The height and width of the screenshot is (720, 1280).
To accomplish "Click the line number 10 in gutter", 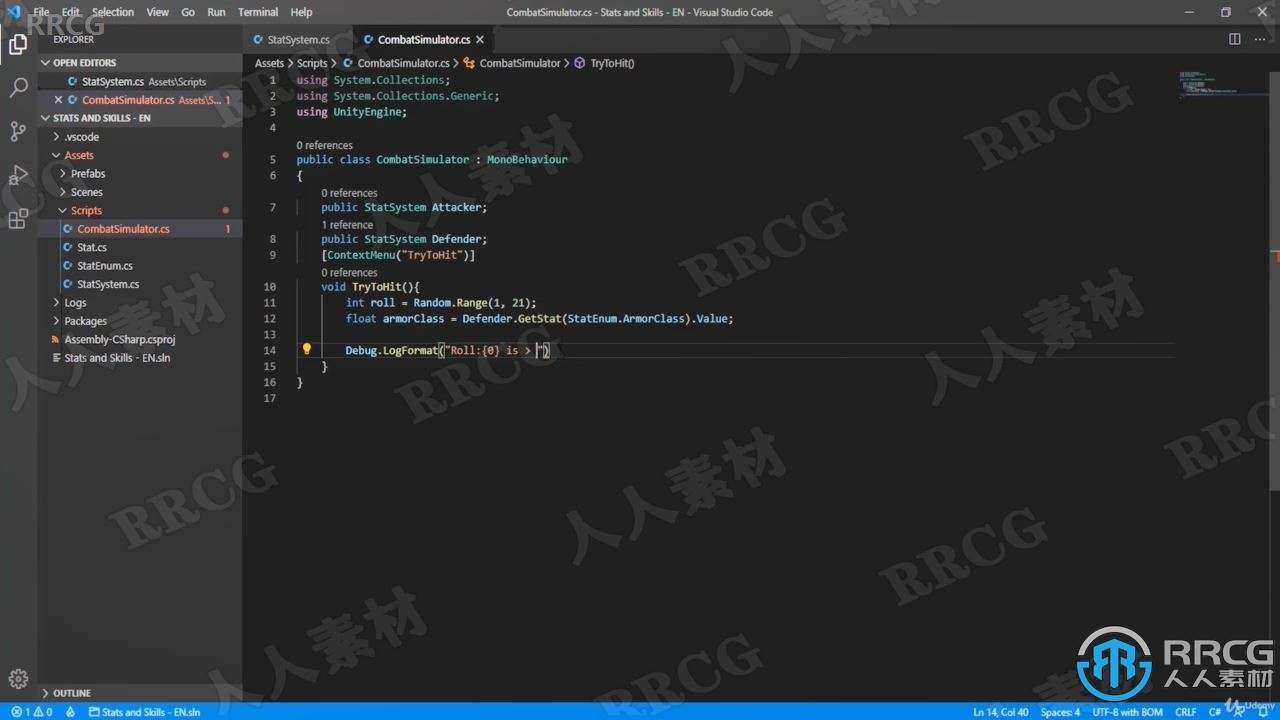I will pyautogui.click(x=270, y=287).
